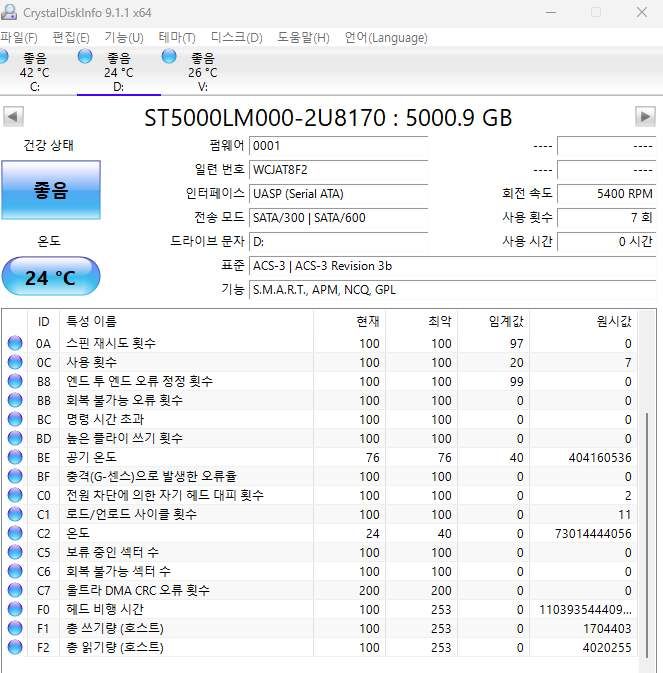Click status orb for attribute ID BE
Screen dimensions: 663x673
click(x=15, y=457)
